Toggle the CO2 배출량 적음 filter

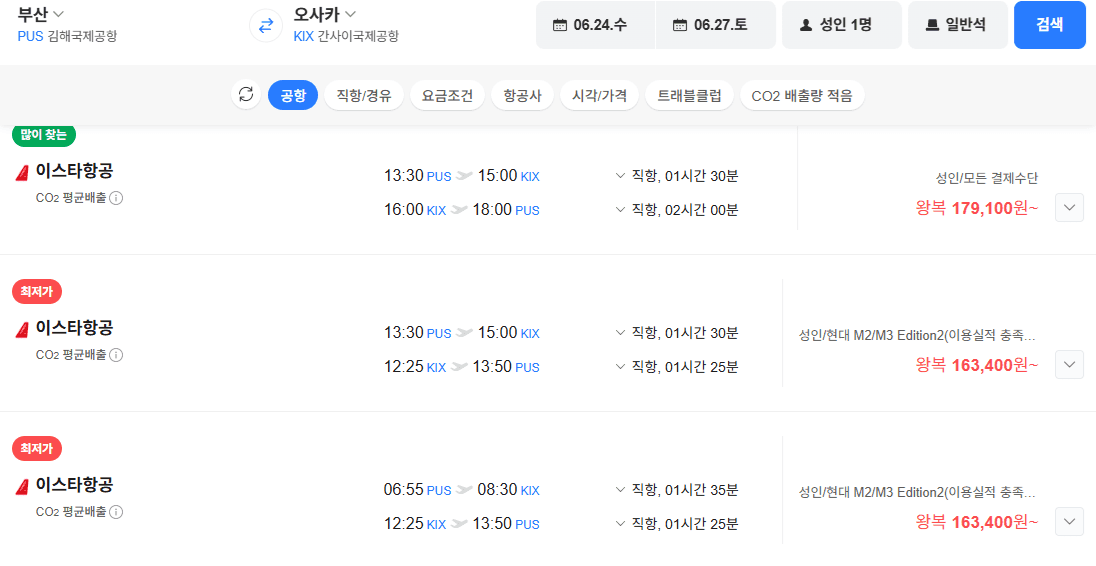802,95
